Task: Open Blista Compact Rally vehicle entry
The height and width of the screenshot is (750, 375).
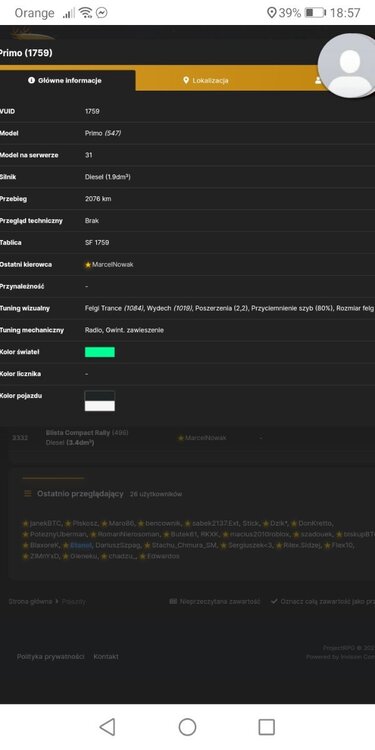Action: (x=78, y=432)
